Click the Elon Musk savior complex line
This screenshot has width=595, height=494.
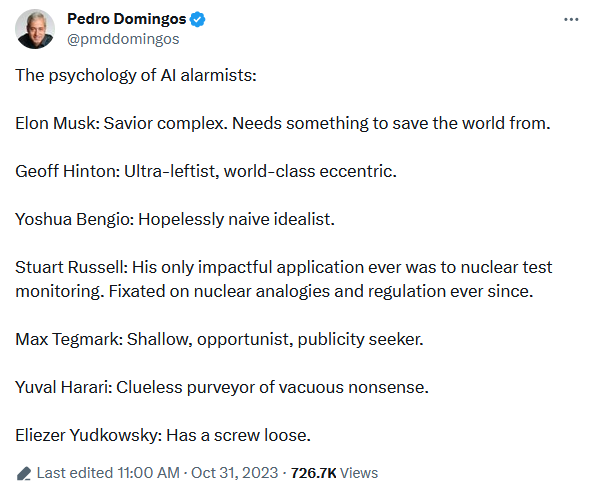coord(283,123)
